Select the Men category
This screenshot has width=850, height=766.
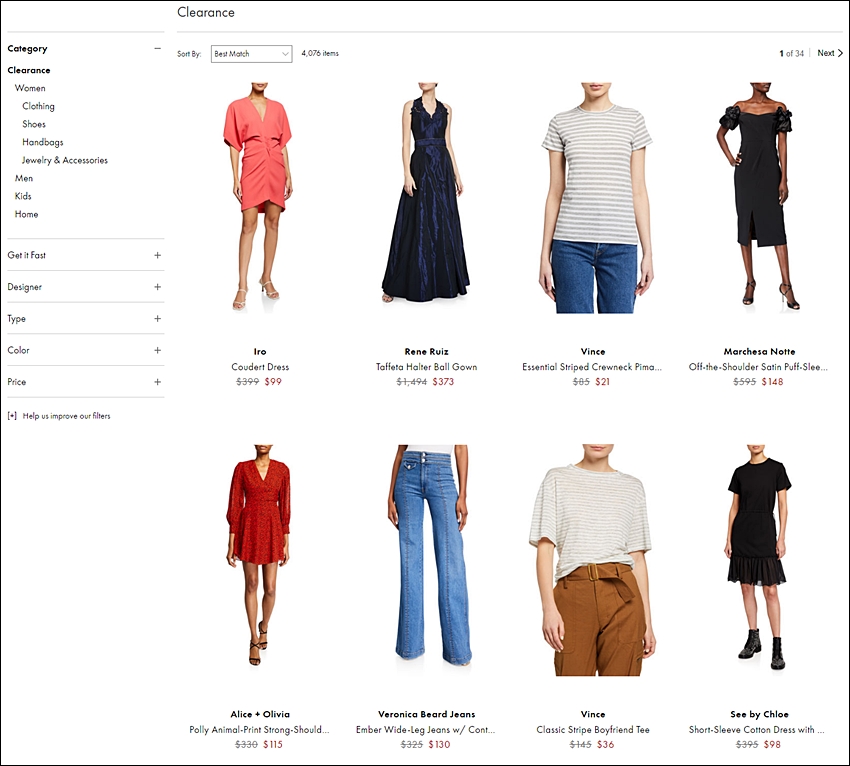pos(24,178)
